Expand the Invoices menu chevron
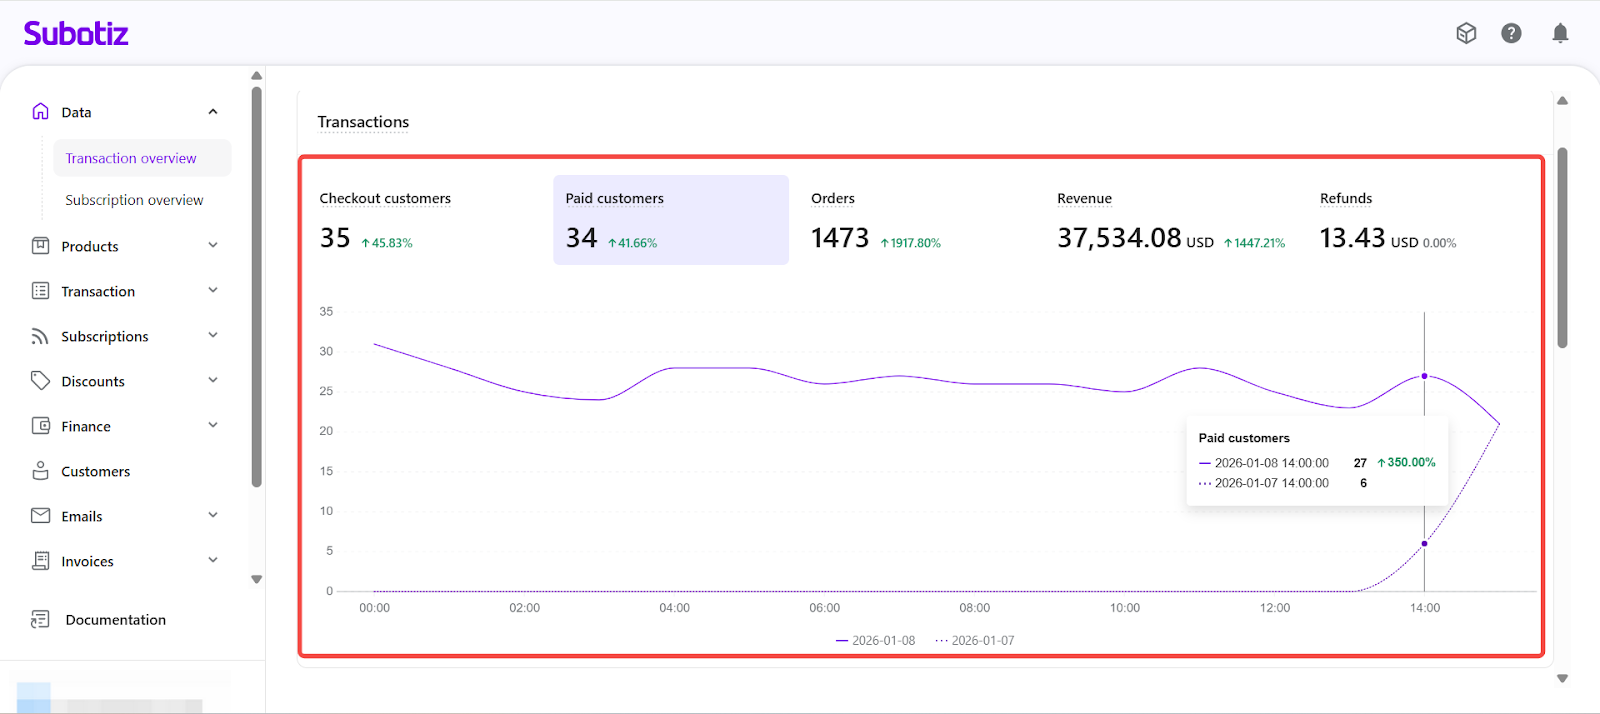This screenshot has height=714, width=1600. [x=213, y=561]
